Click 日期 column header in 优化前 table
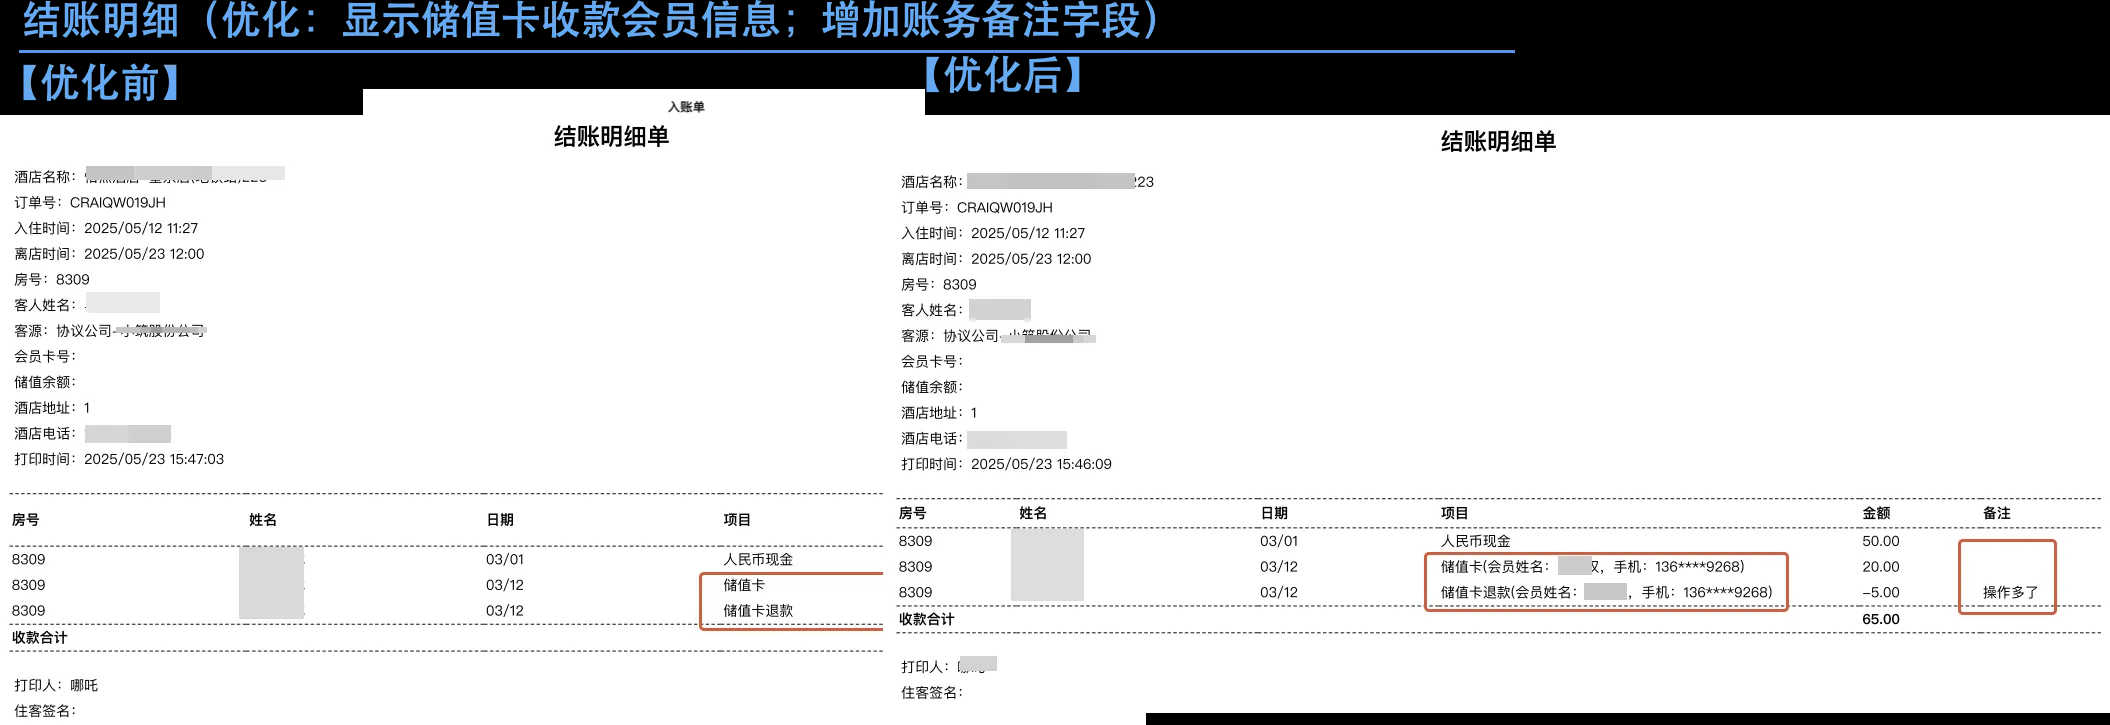 point(500,520)
